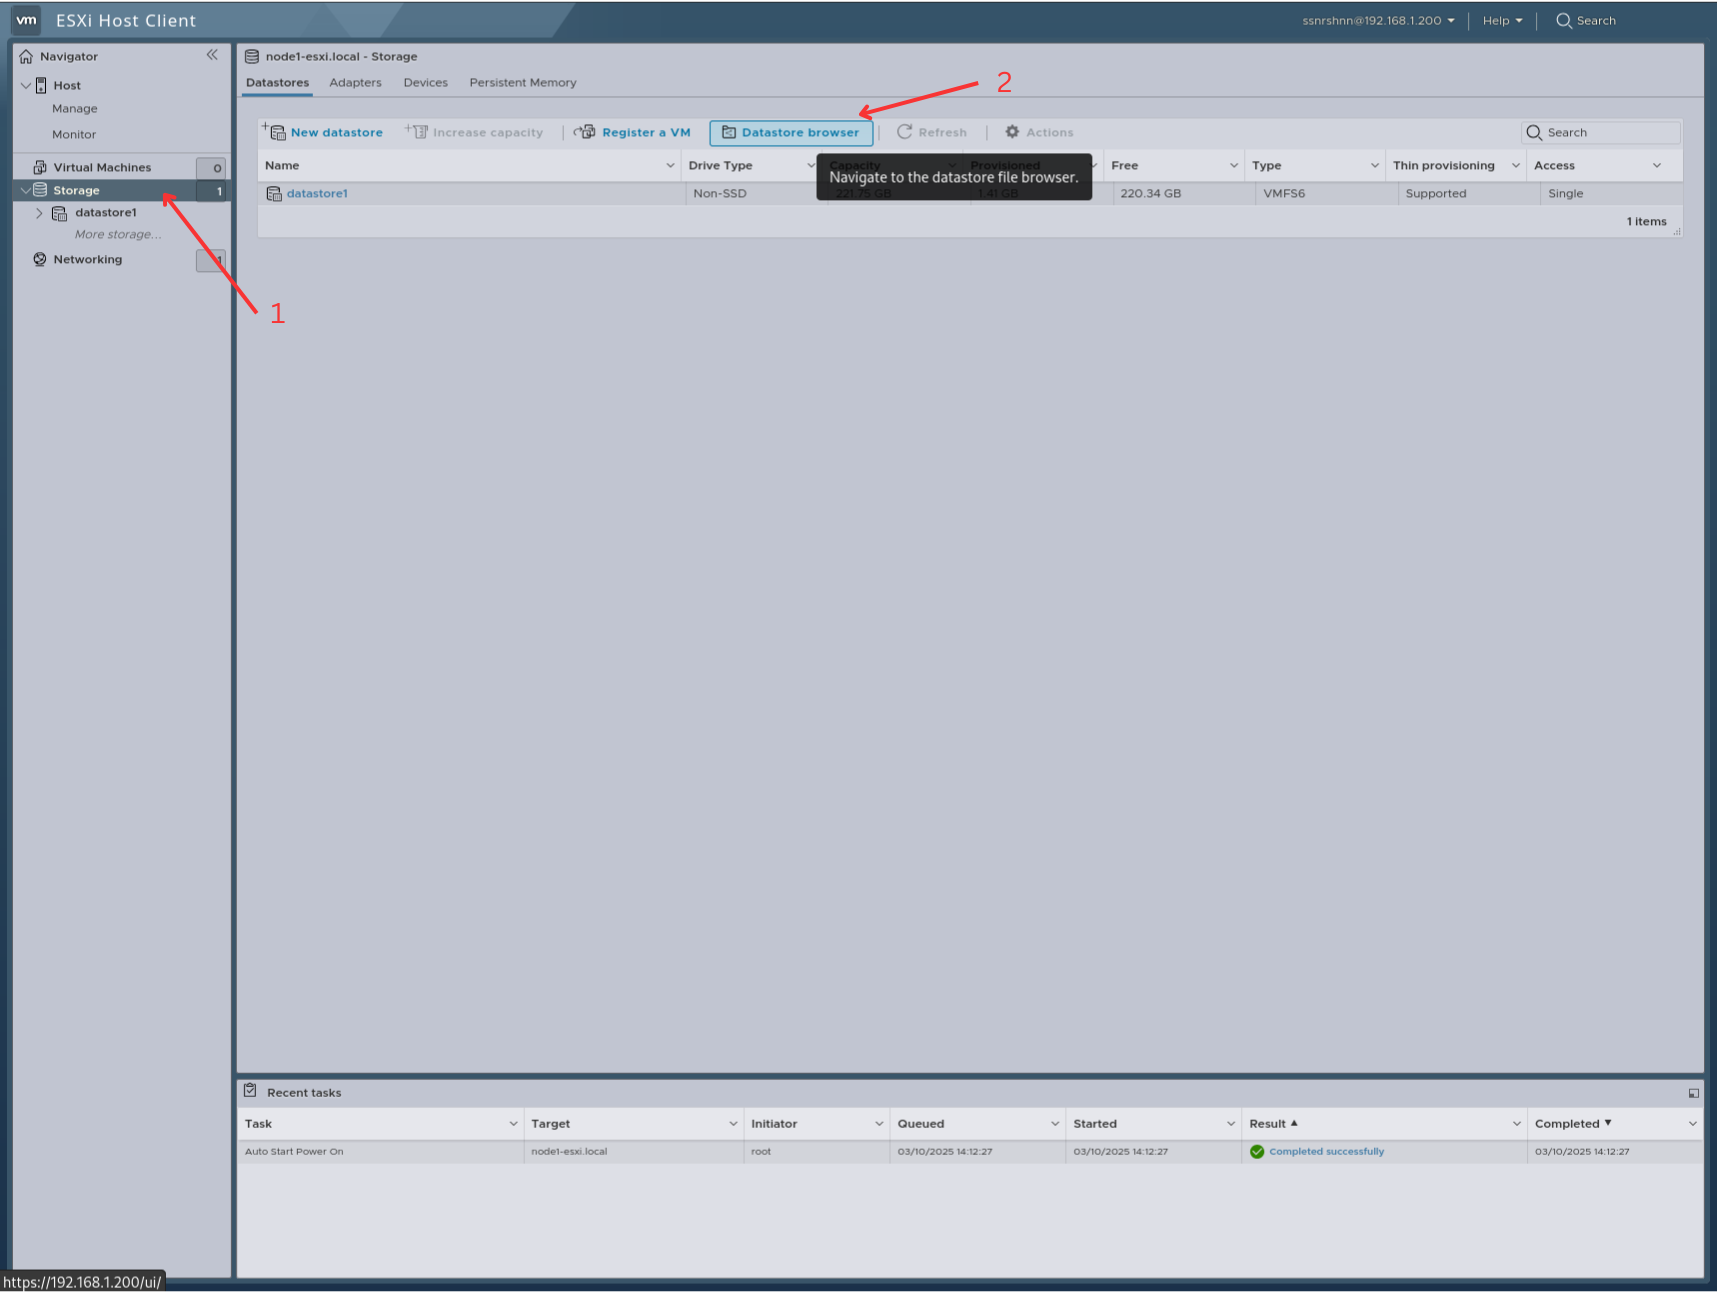Open the Thin provisioning column dropdown

[1514, 165]
